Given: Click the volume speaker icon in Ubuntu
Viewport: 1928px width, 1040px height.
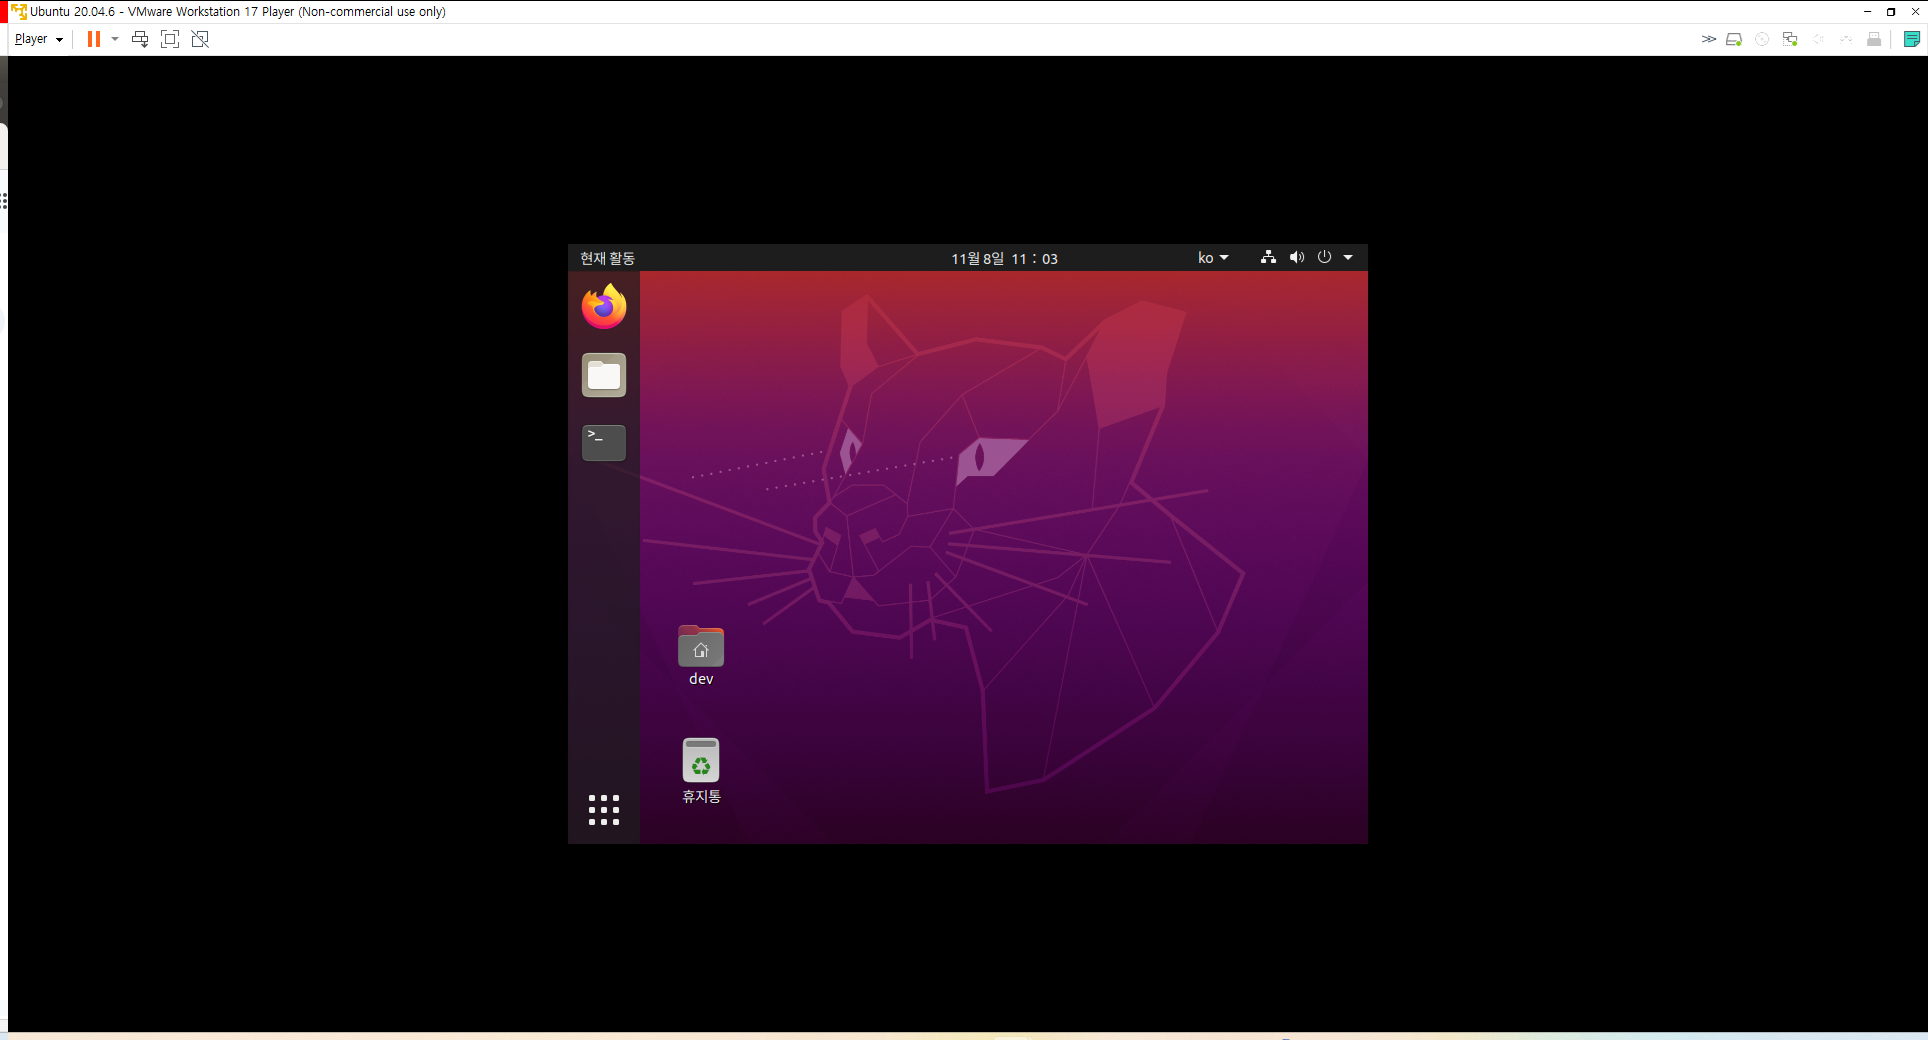Looking at the screenshot, I should pos(1297,257).
